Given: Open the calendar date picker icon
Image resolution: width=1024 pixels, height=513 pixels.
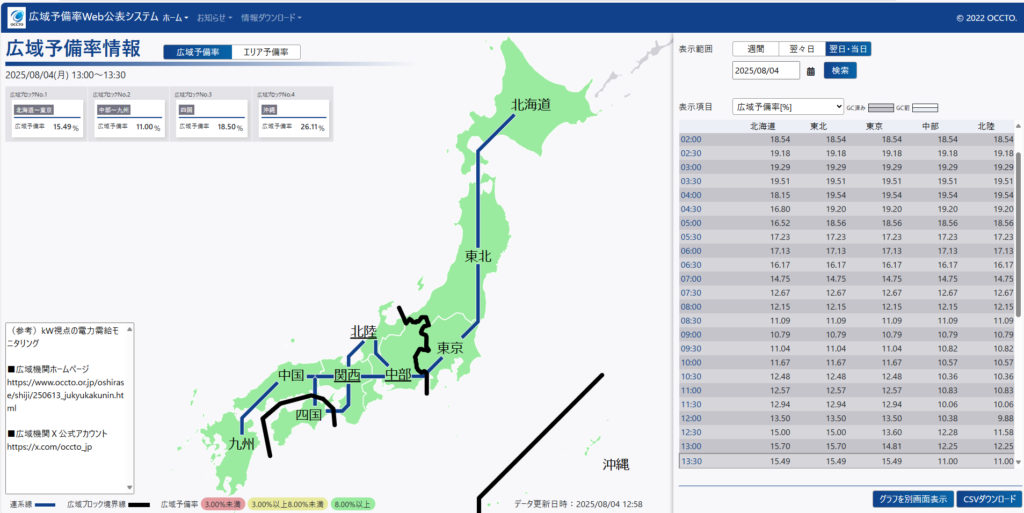Looking at the screenshot, I should click(x=811, y=71).
